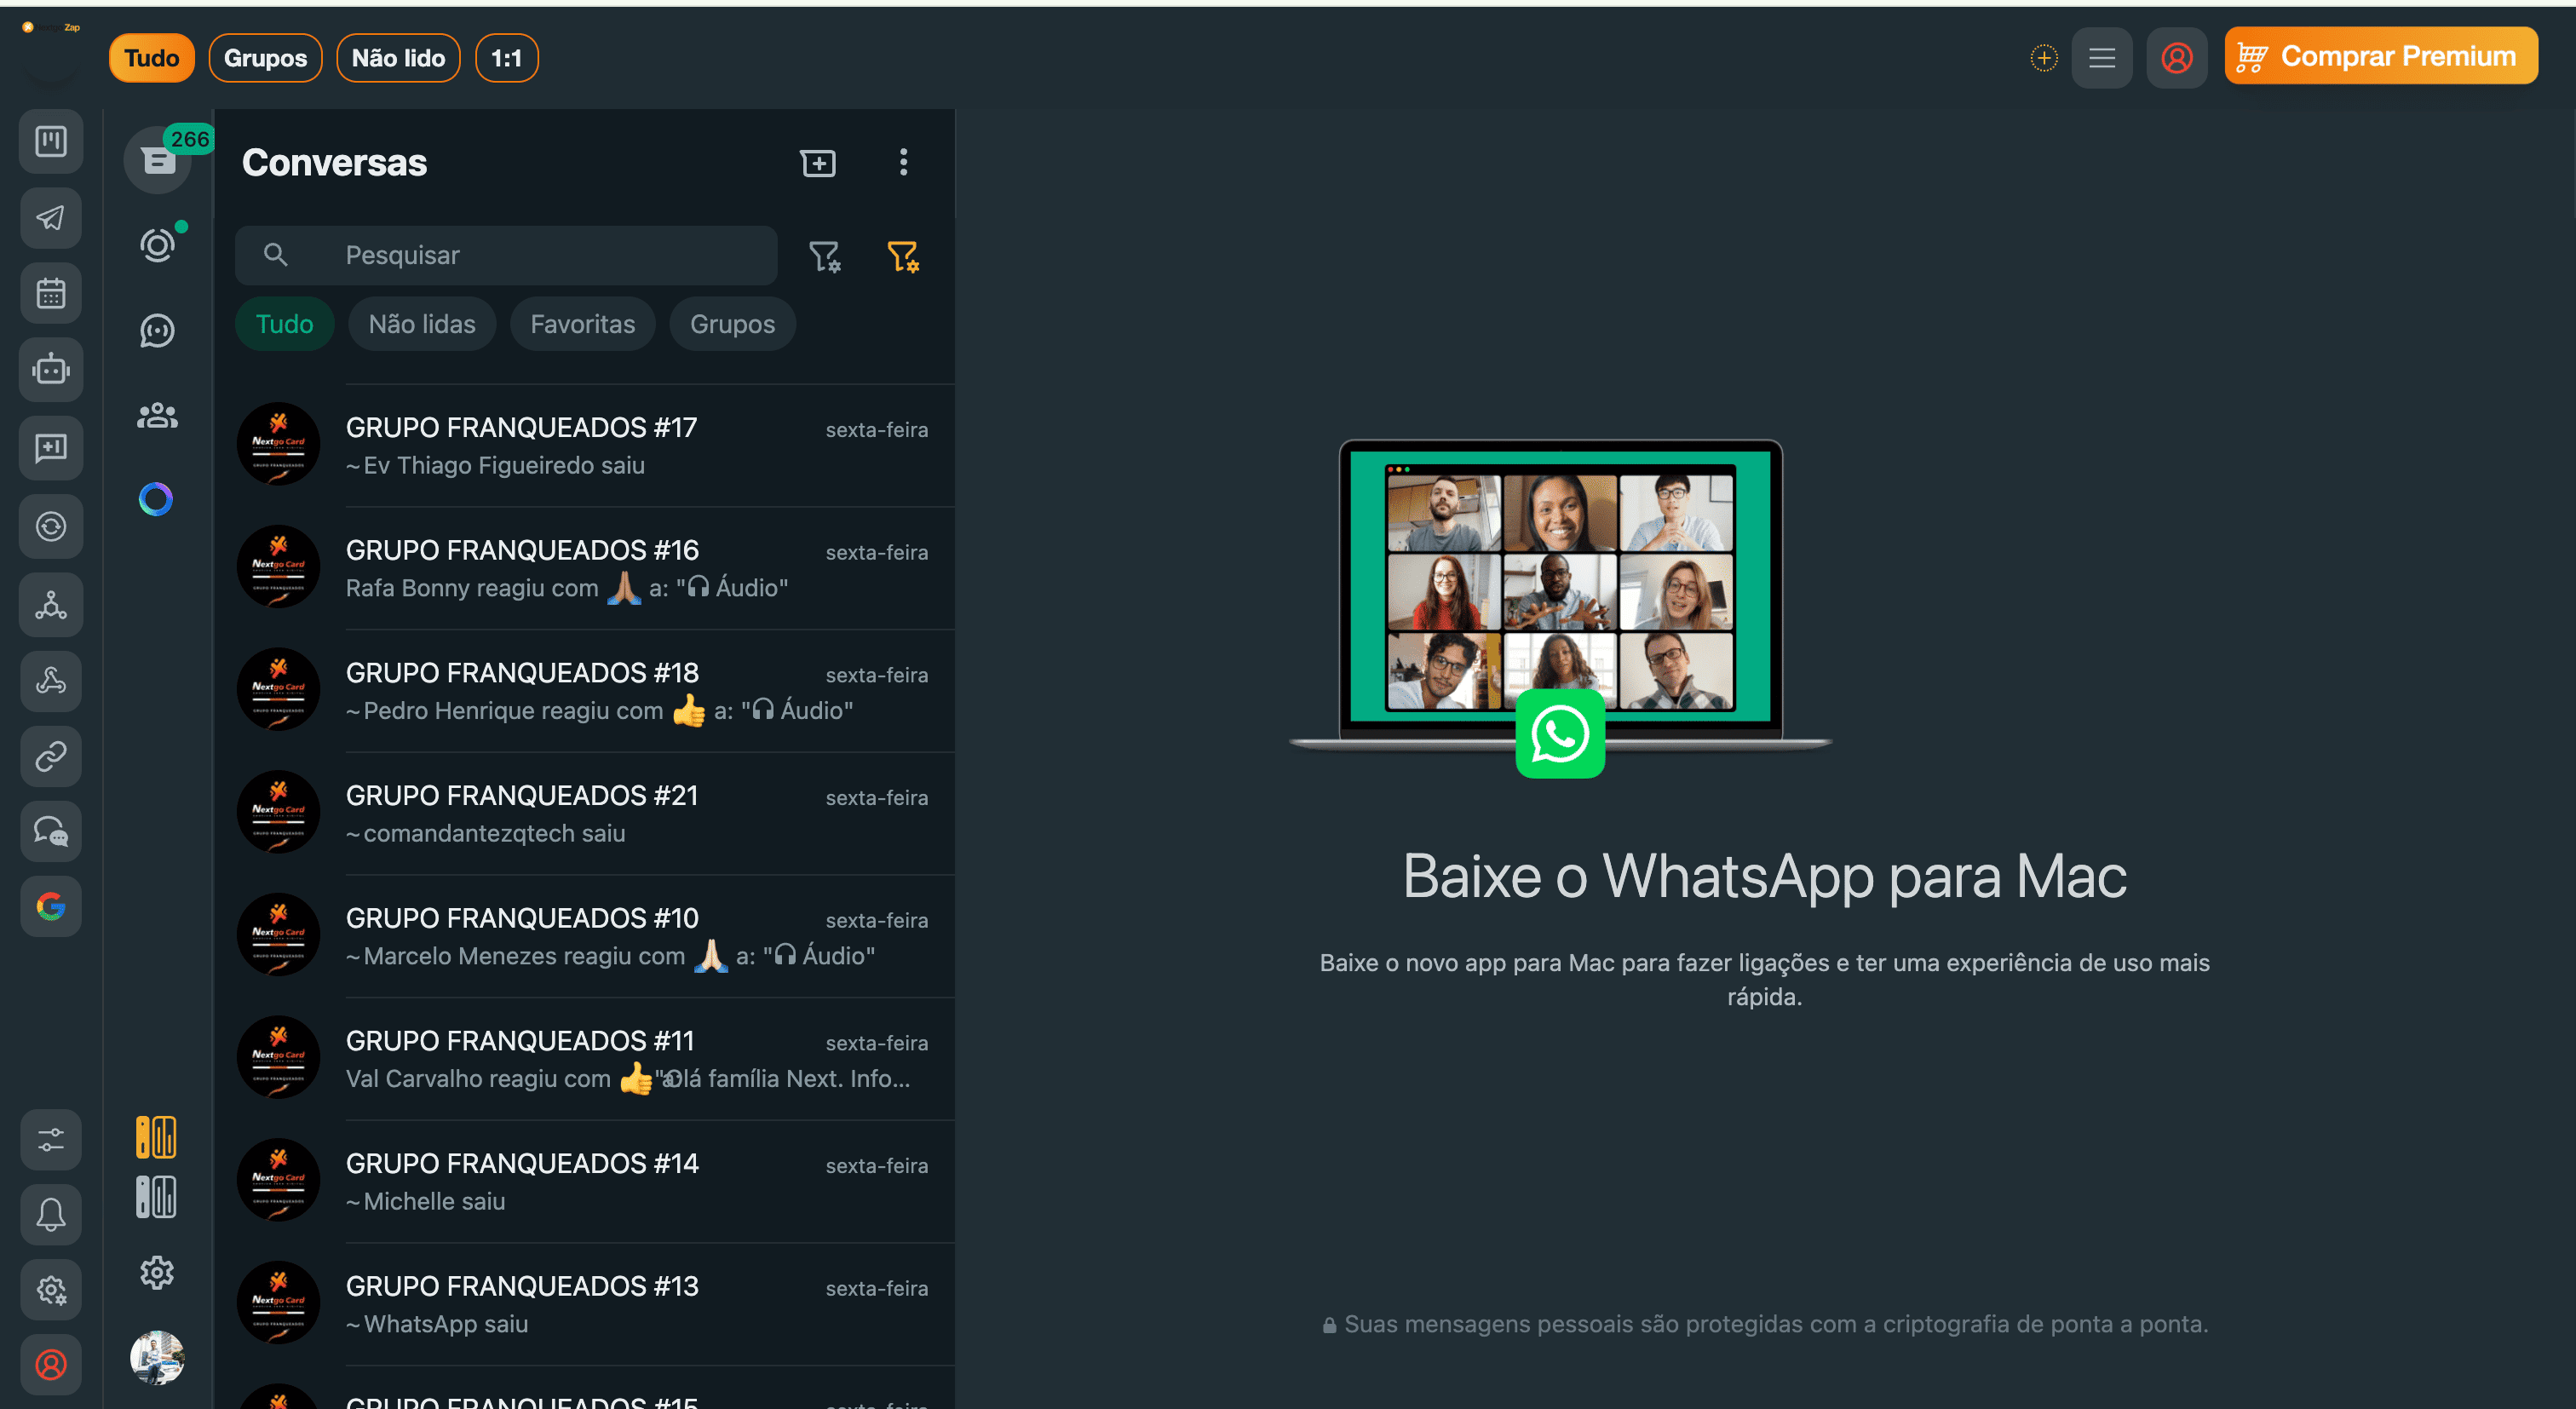The height and width of the screenshot is (1409, 2576).
Task: Open the chatbot automation tool
Action: [x=50, y=369]
